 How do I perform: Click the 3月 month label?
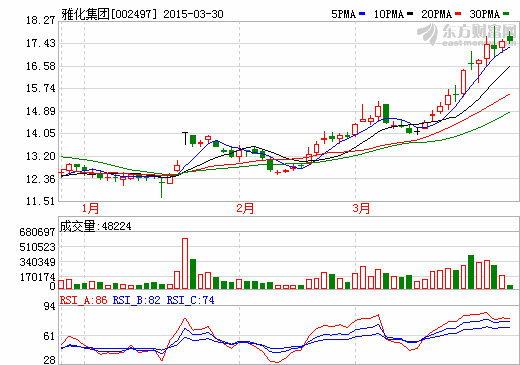point(361,209)
